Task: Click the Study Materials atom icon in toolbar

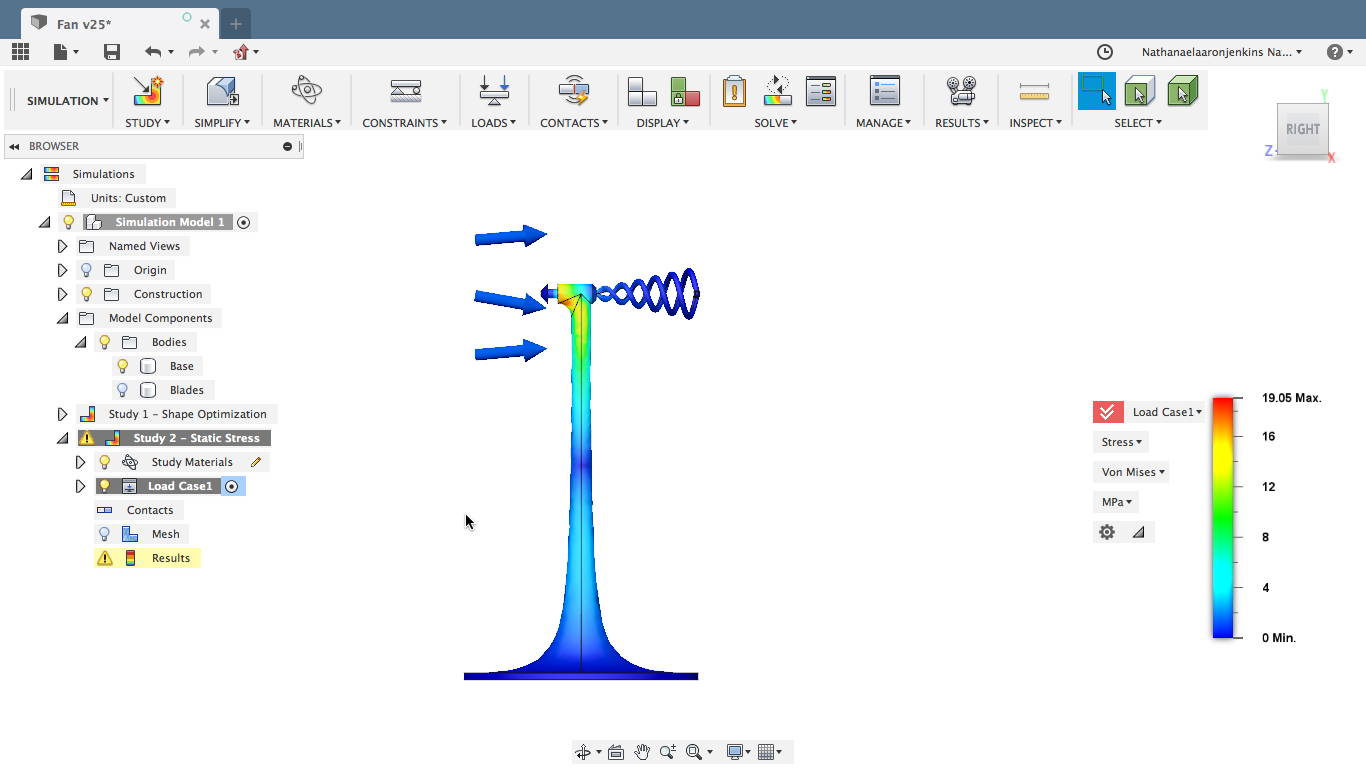Action: point(306,91)
